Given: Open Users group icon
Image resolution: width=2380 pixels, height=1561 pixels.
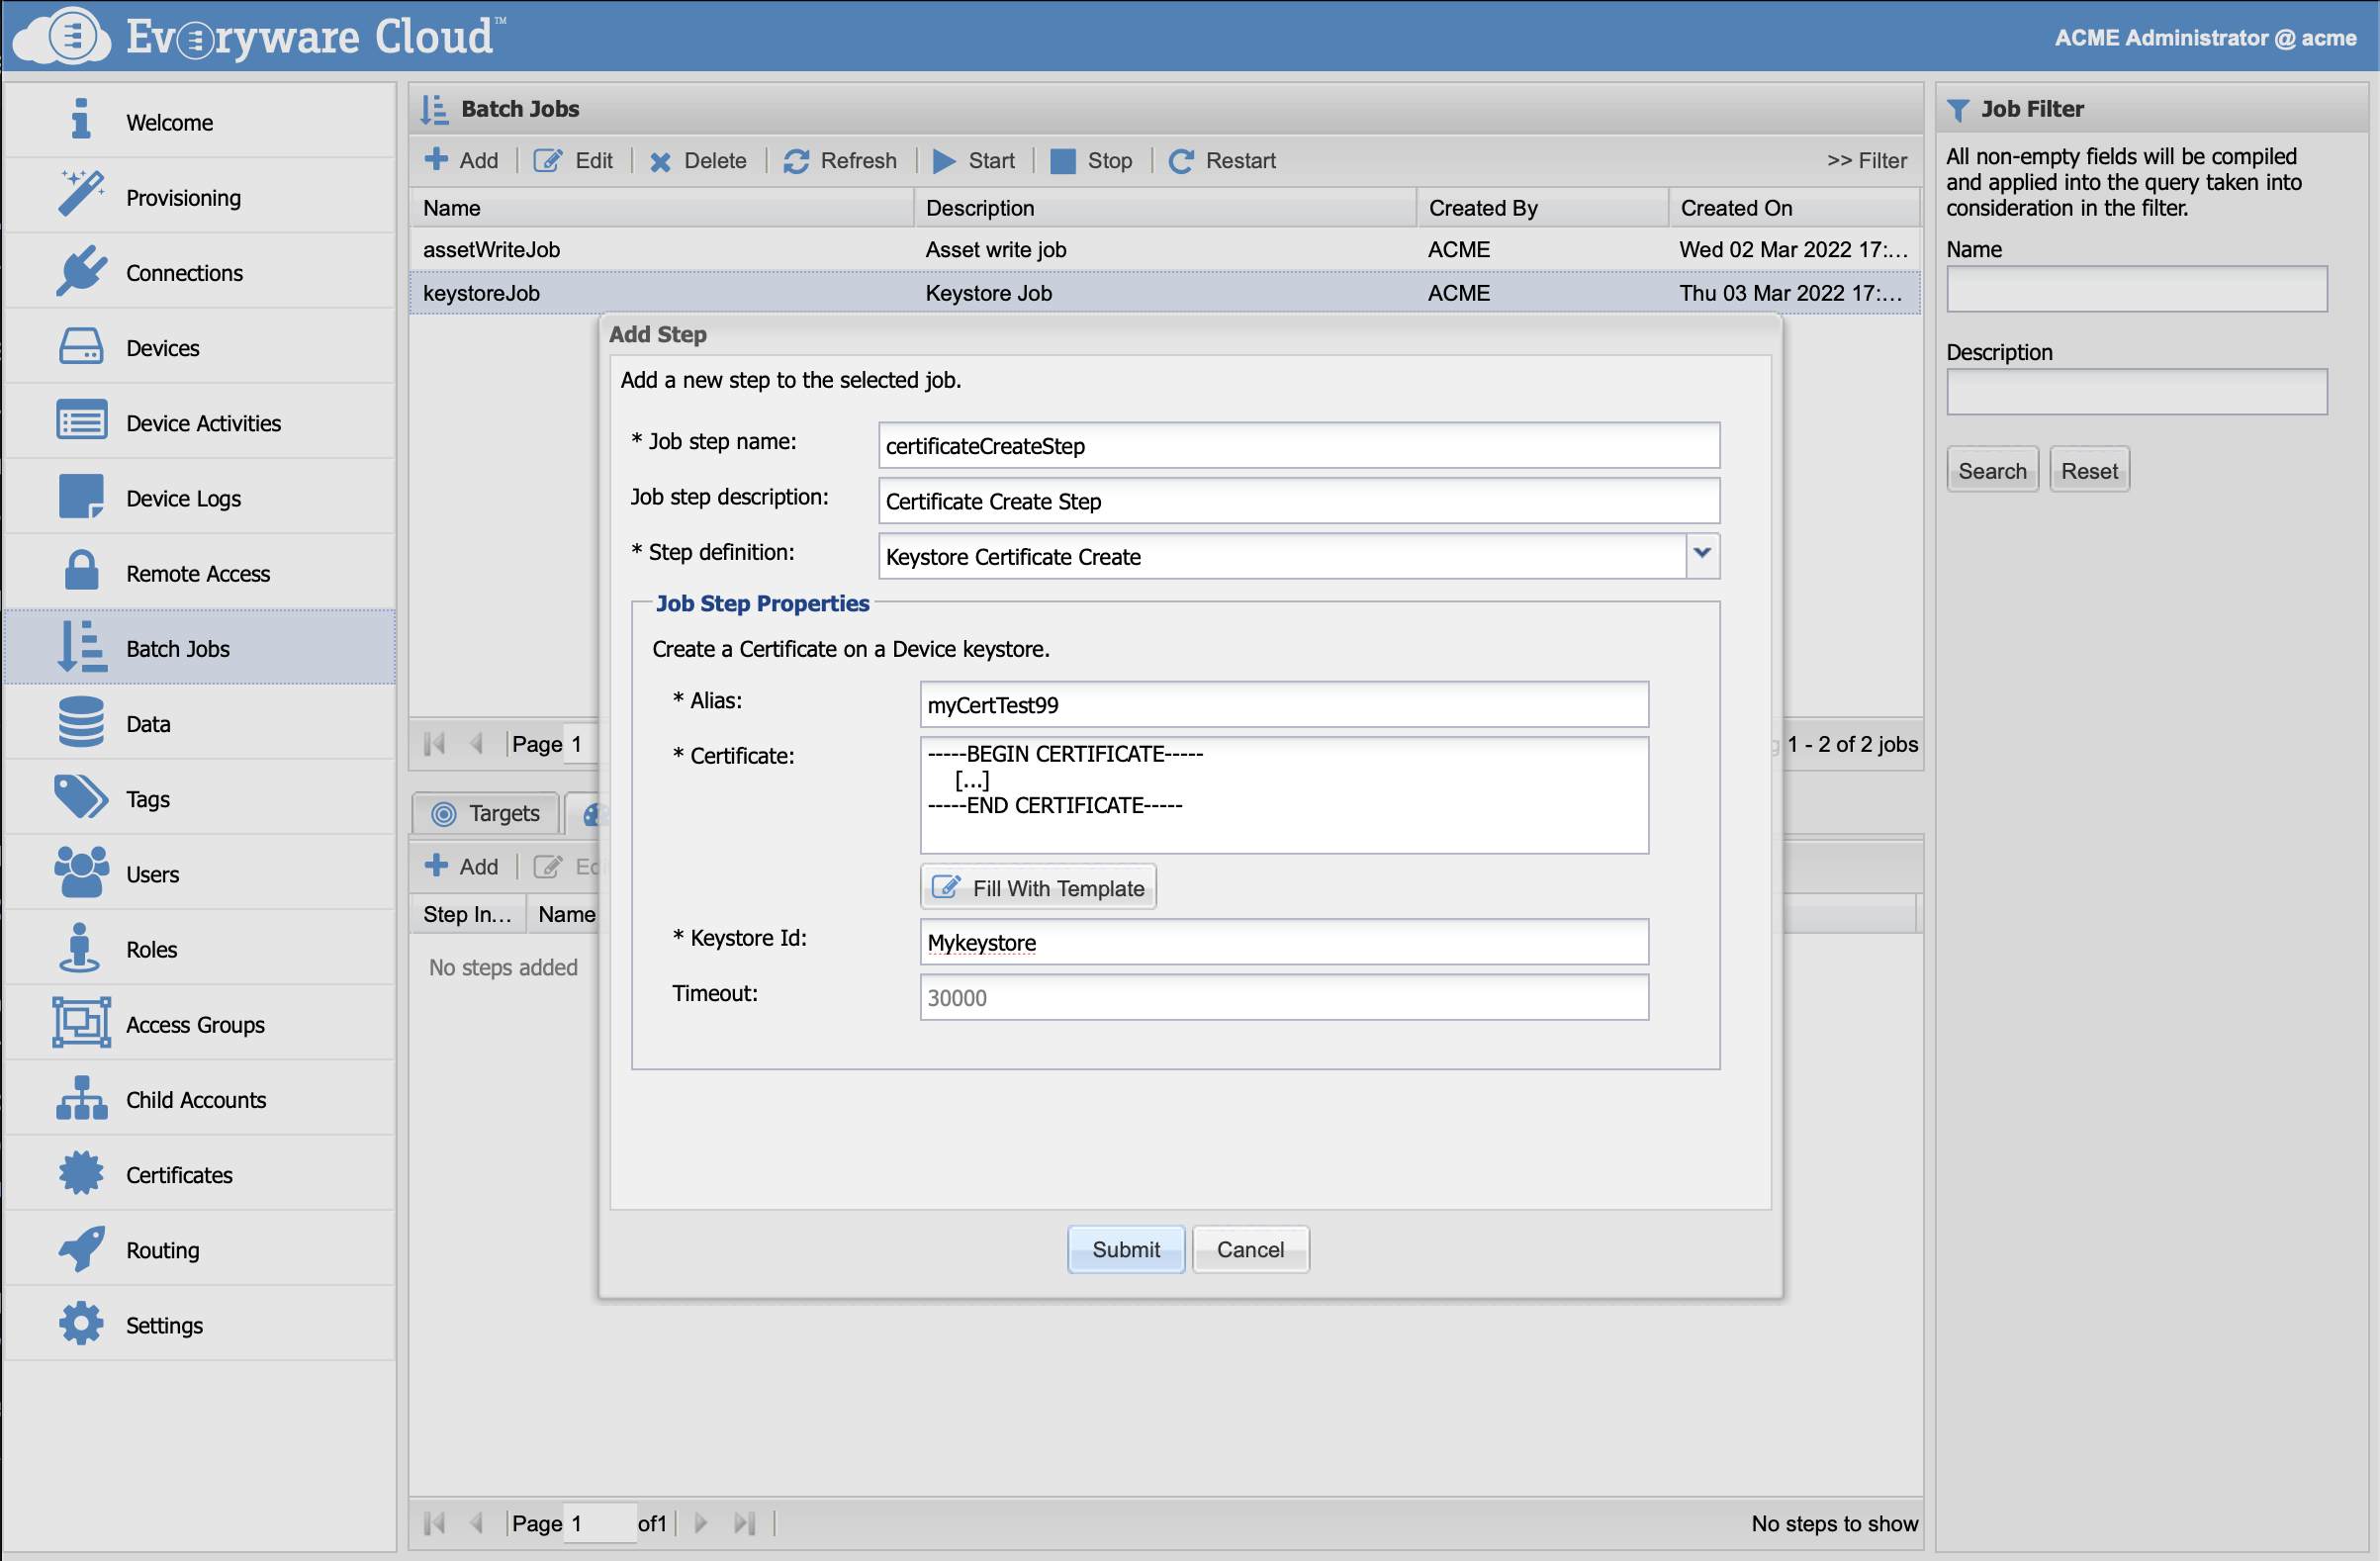Looking at the screenshot, I should pos(81,872).
